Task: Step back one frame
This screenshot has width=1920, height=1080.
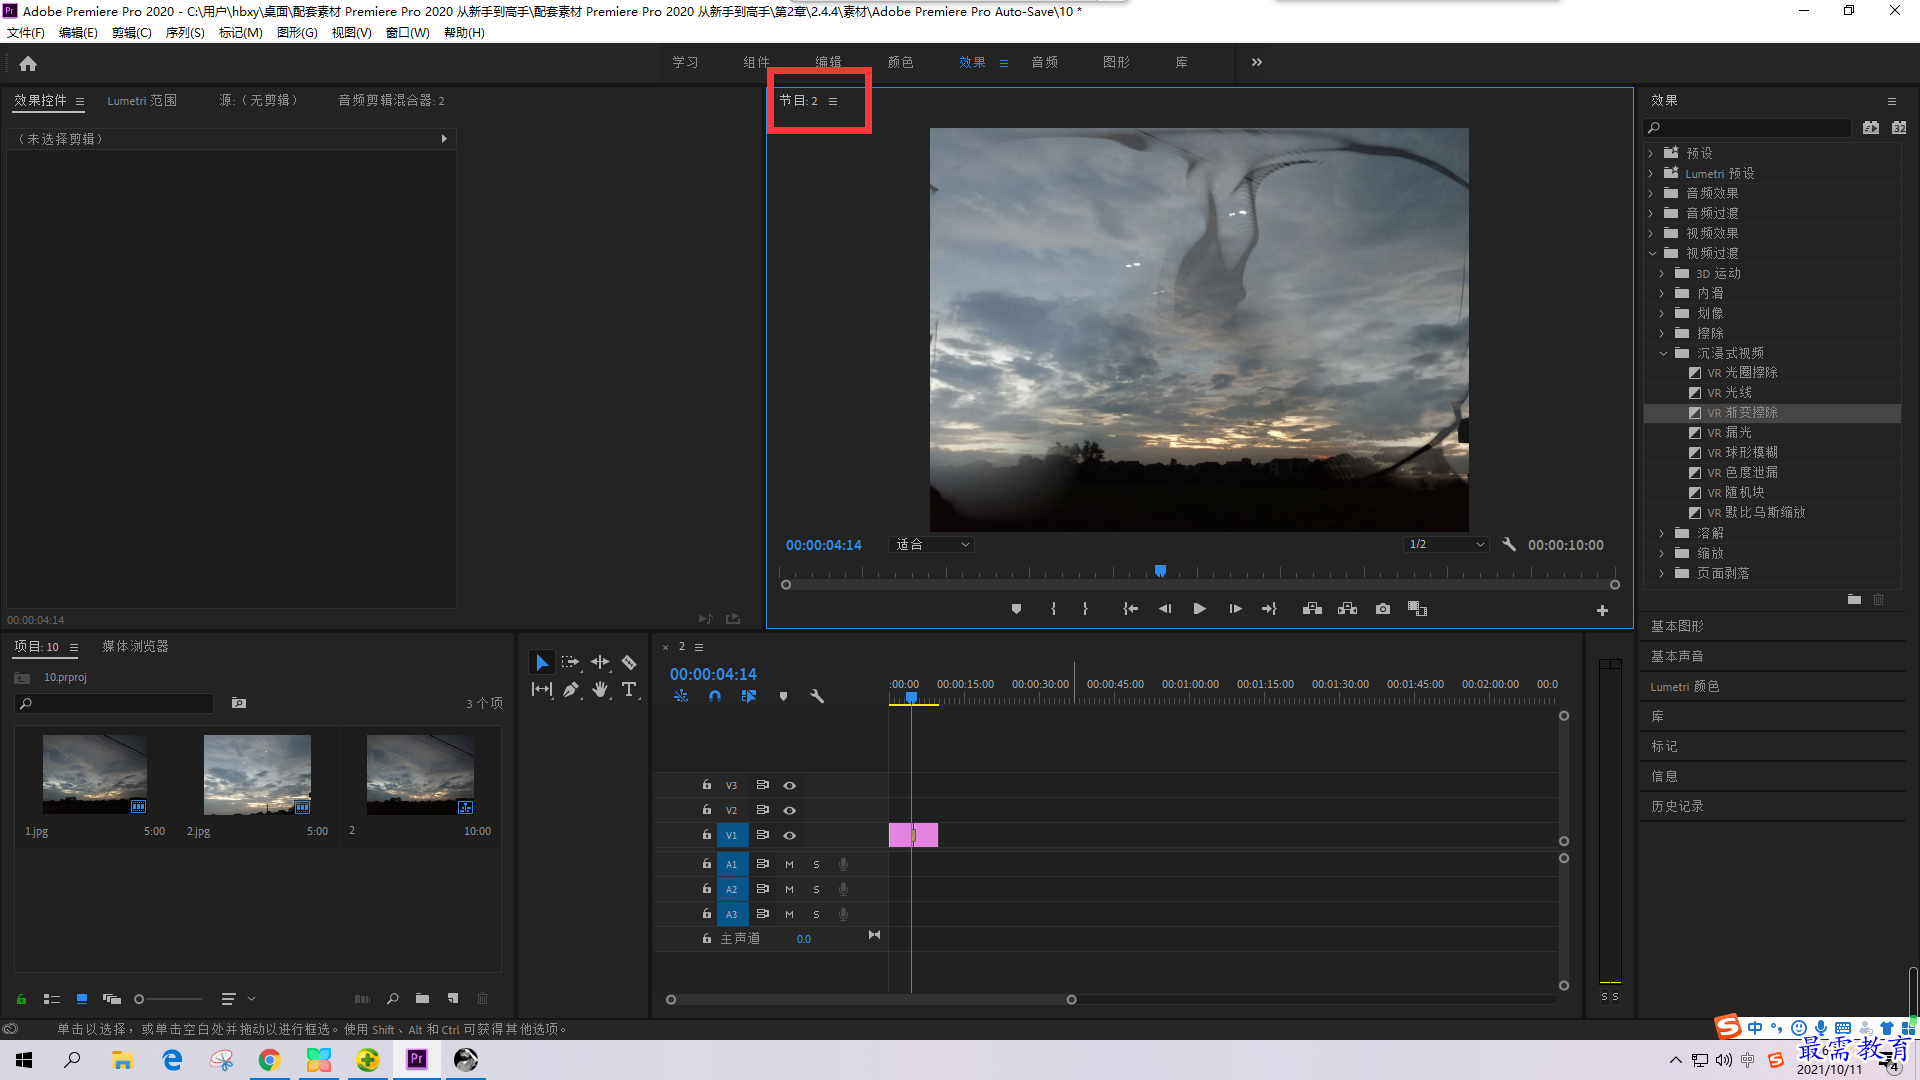Action: click(x=1165, y=609)
